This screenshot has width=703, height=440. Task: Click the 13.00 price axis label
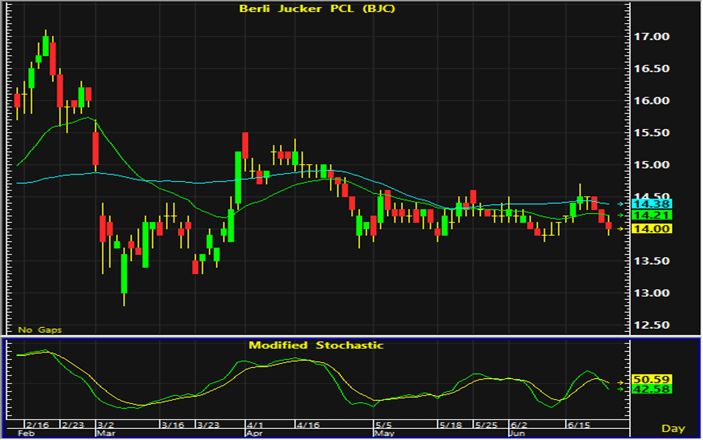pos(651,293)
